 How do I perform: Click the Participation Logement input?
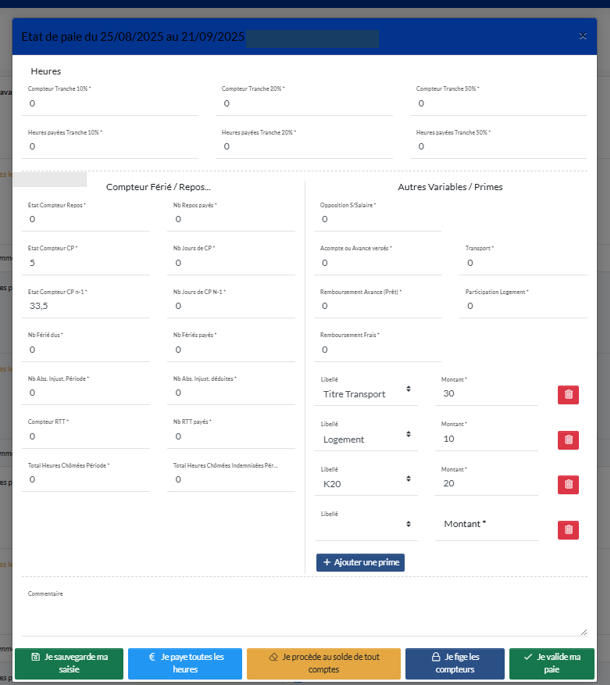click(x=524, y=306)
